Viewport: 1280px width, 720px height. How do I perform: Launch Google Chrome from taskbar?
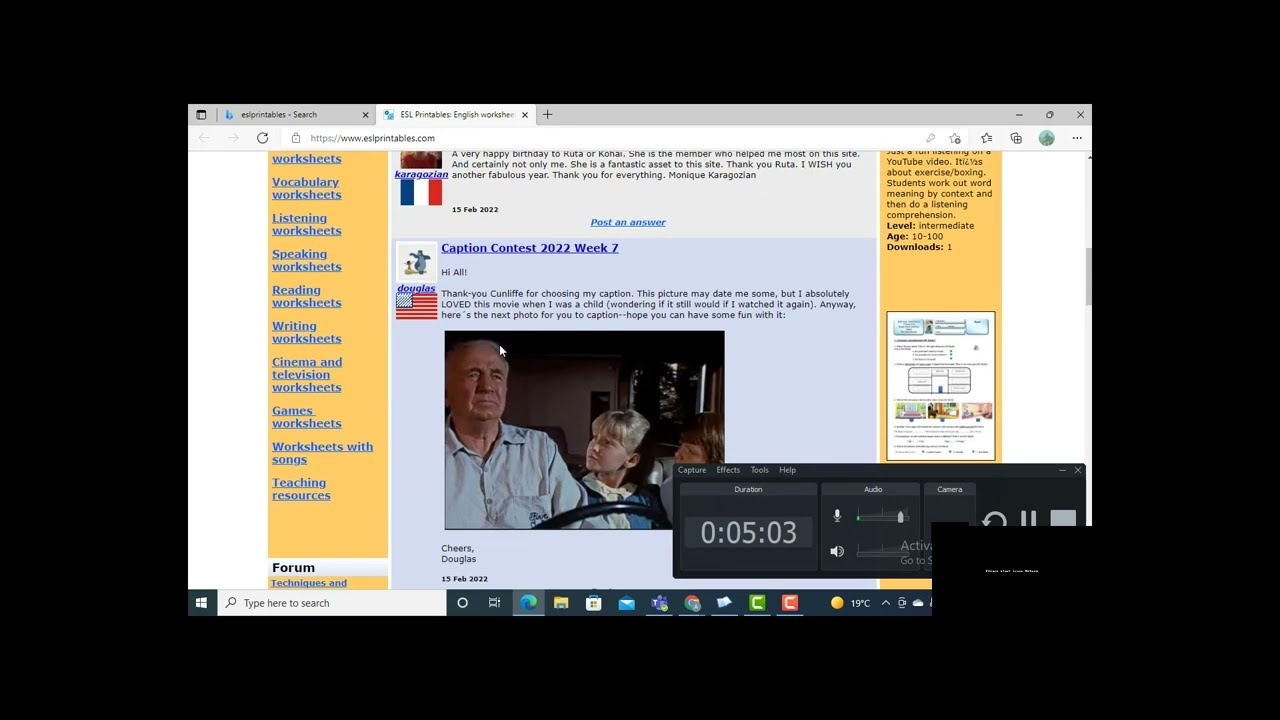(692, 603)
